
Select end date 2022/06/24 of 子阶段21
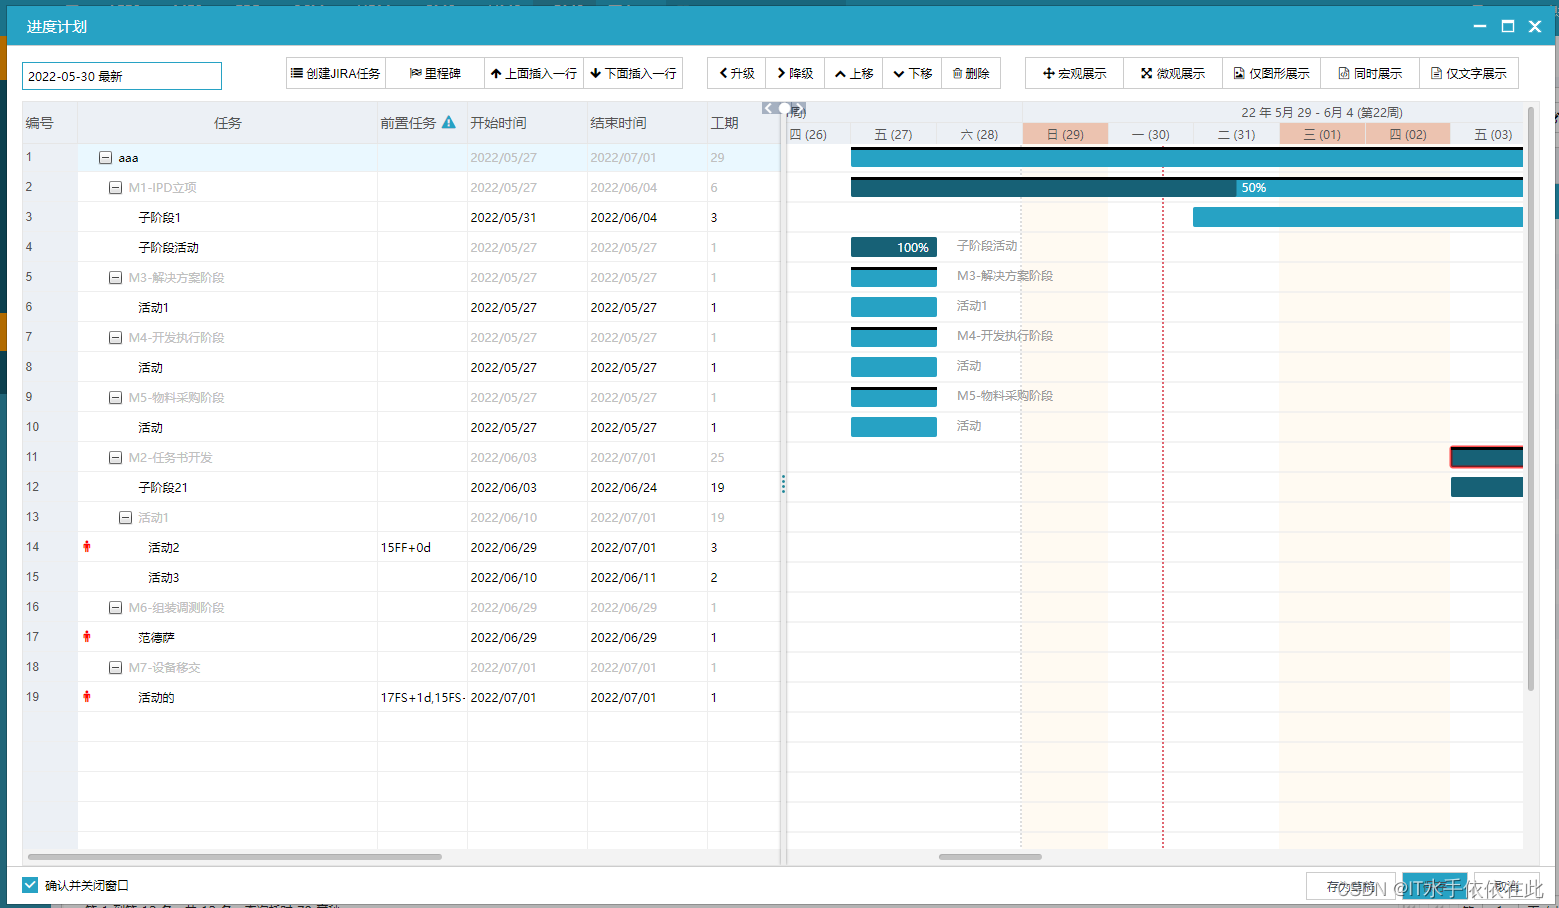[624, 487]
